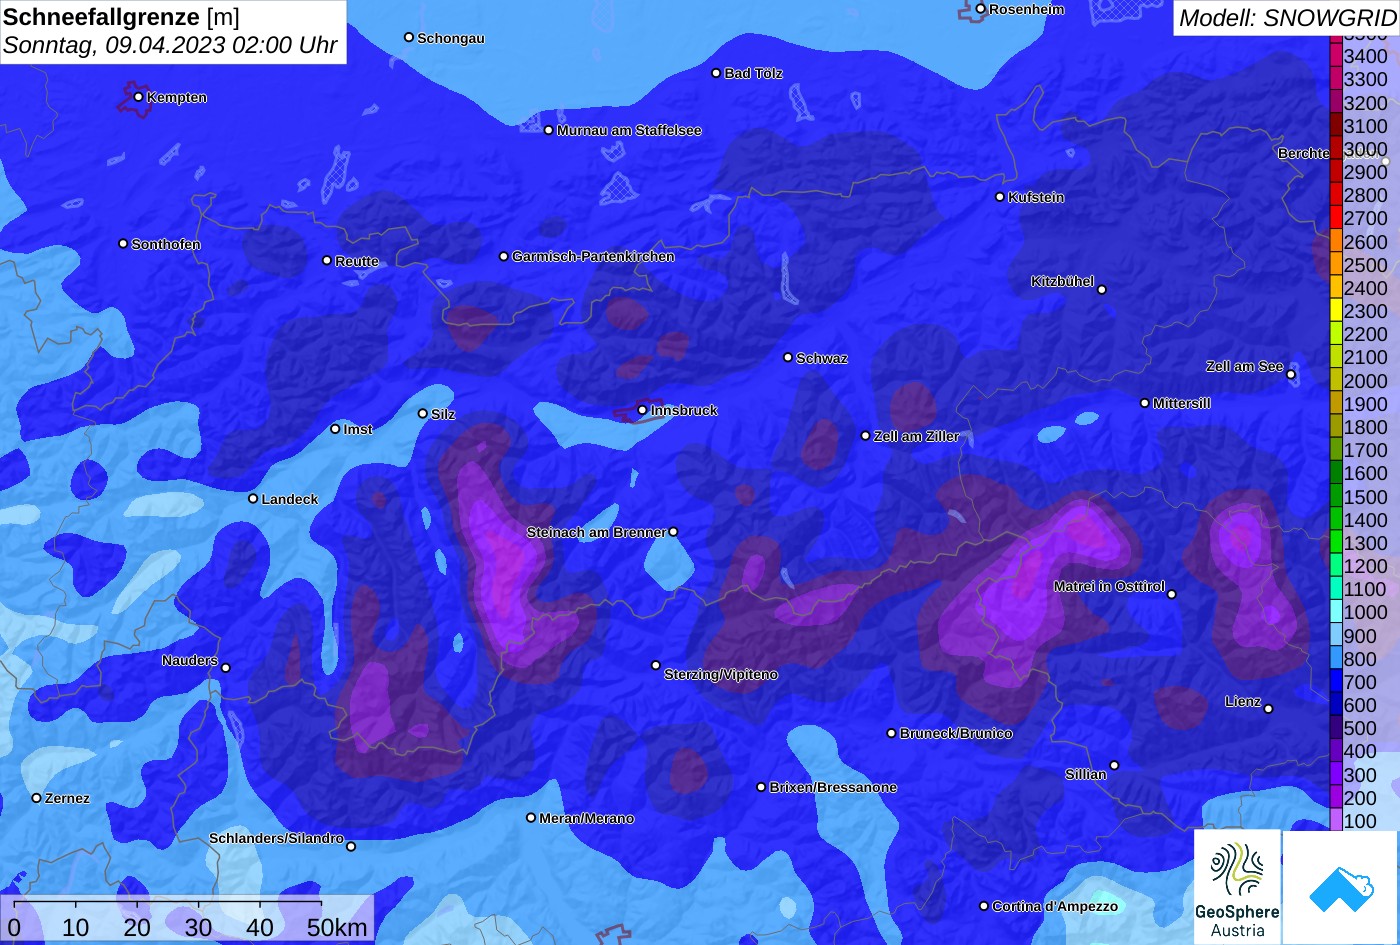
Task: Click the Zell am See marker
Action: (x=1291, y=375)
